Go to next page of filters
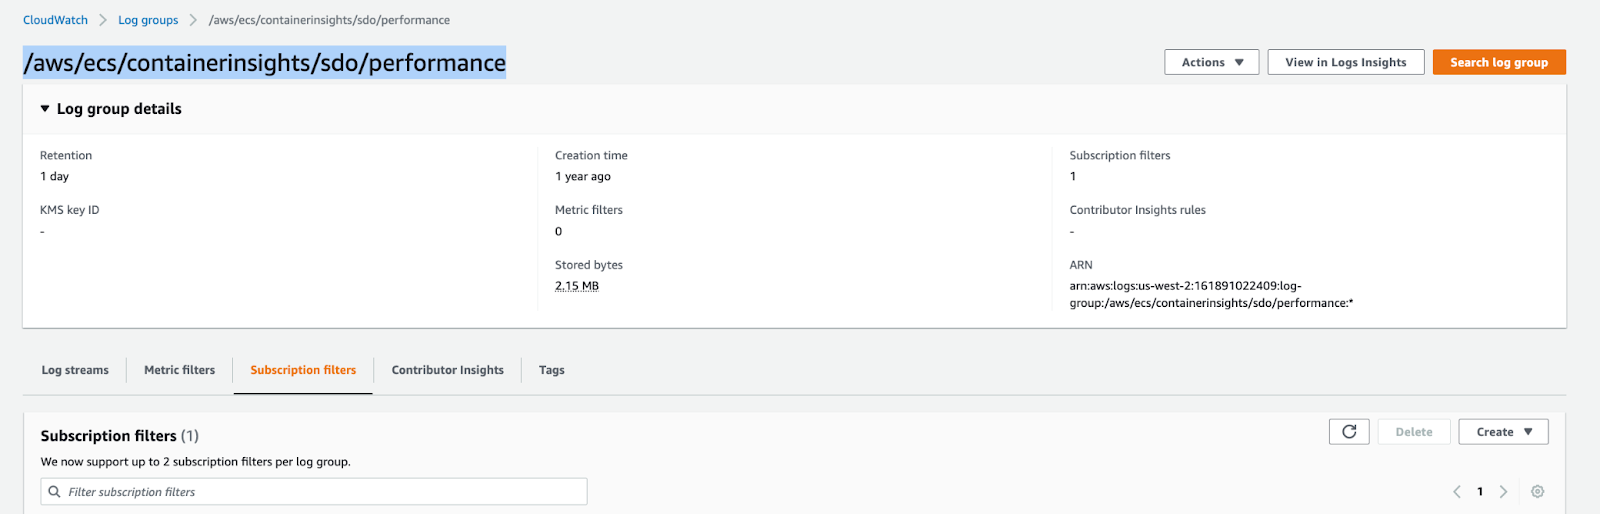The height and width of the screenshot is (514, 1600). tap(1503, 492)
